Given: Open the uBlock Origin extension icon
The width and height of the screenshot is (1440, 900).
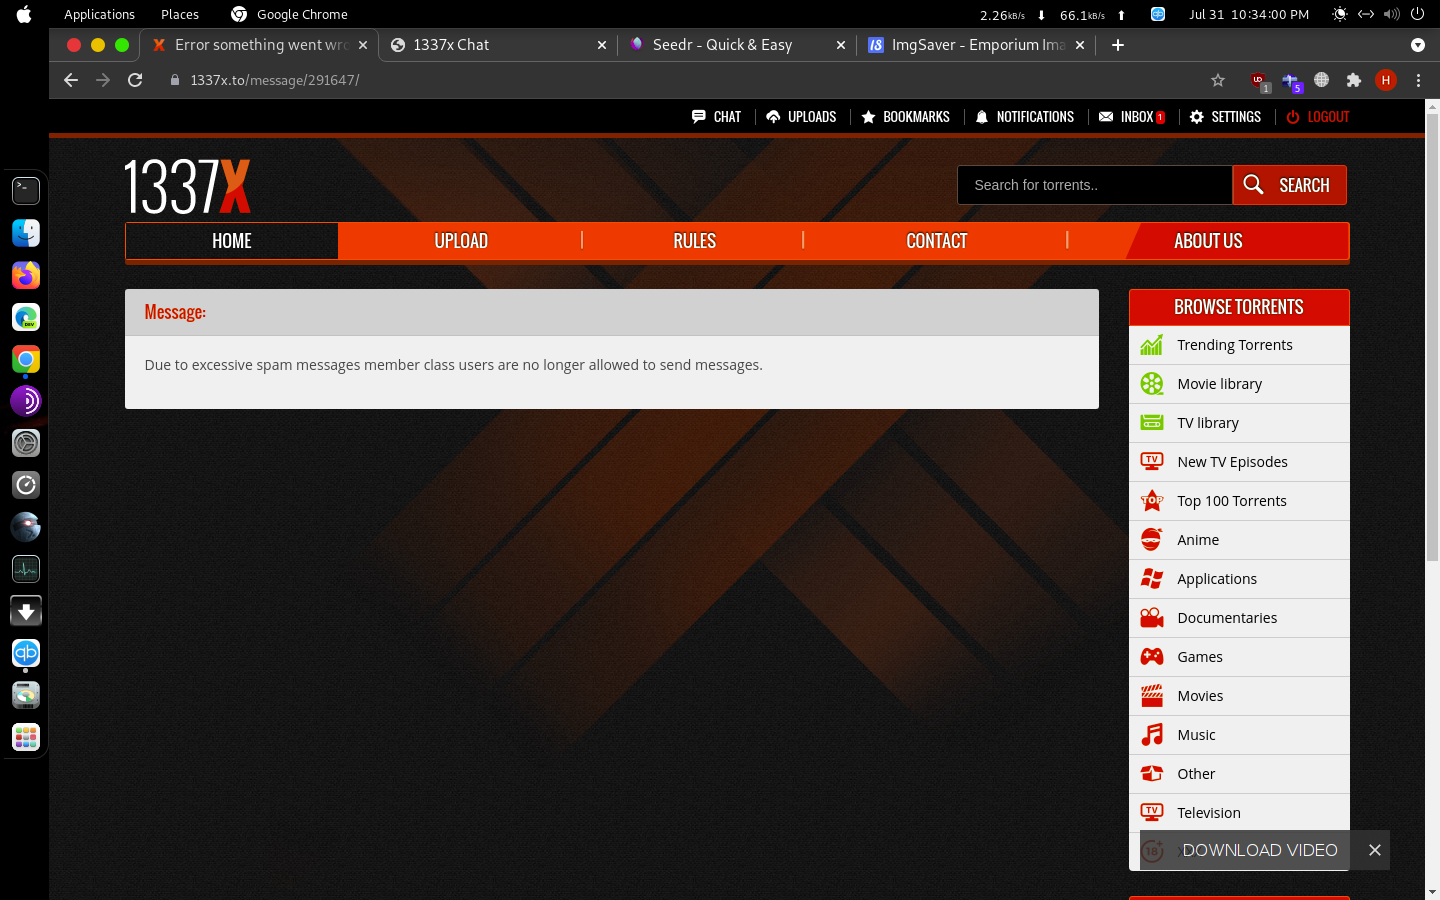Looking at the screenshot, I should [1259, 80].
